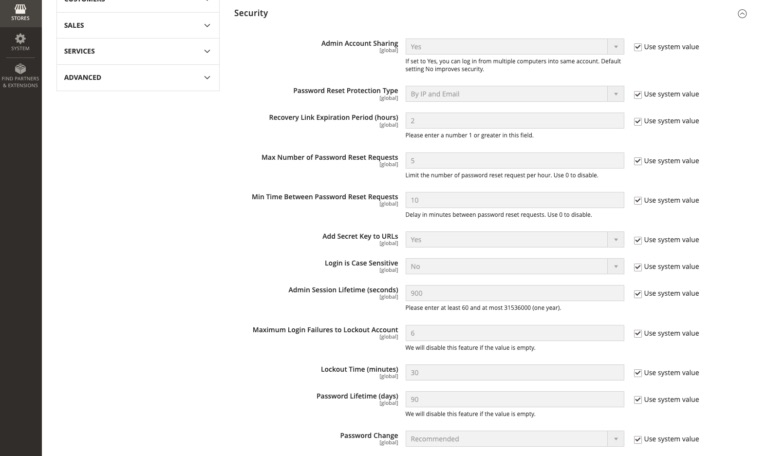Image resolution: width=768 pixels, height=456 pixels.
Task: Toggle Use system value for Lockout Time
Action: coord(638,372)
